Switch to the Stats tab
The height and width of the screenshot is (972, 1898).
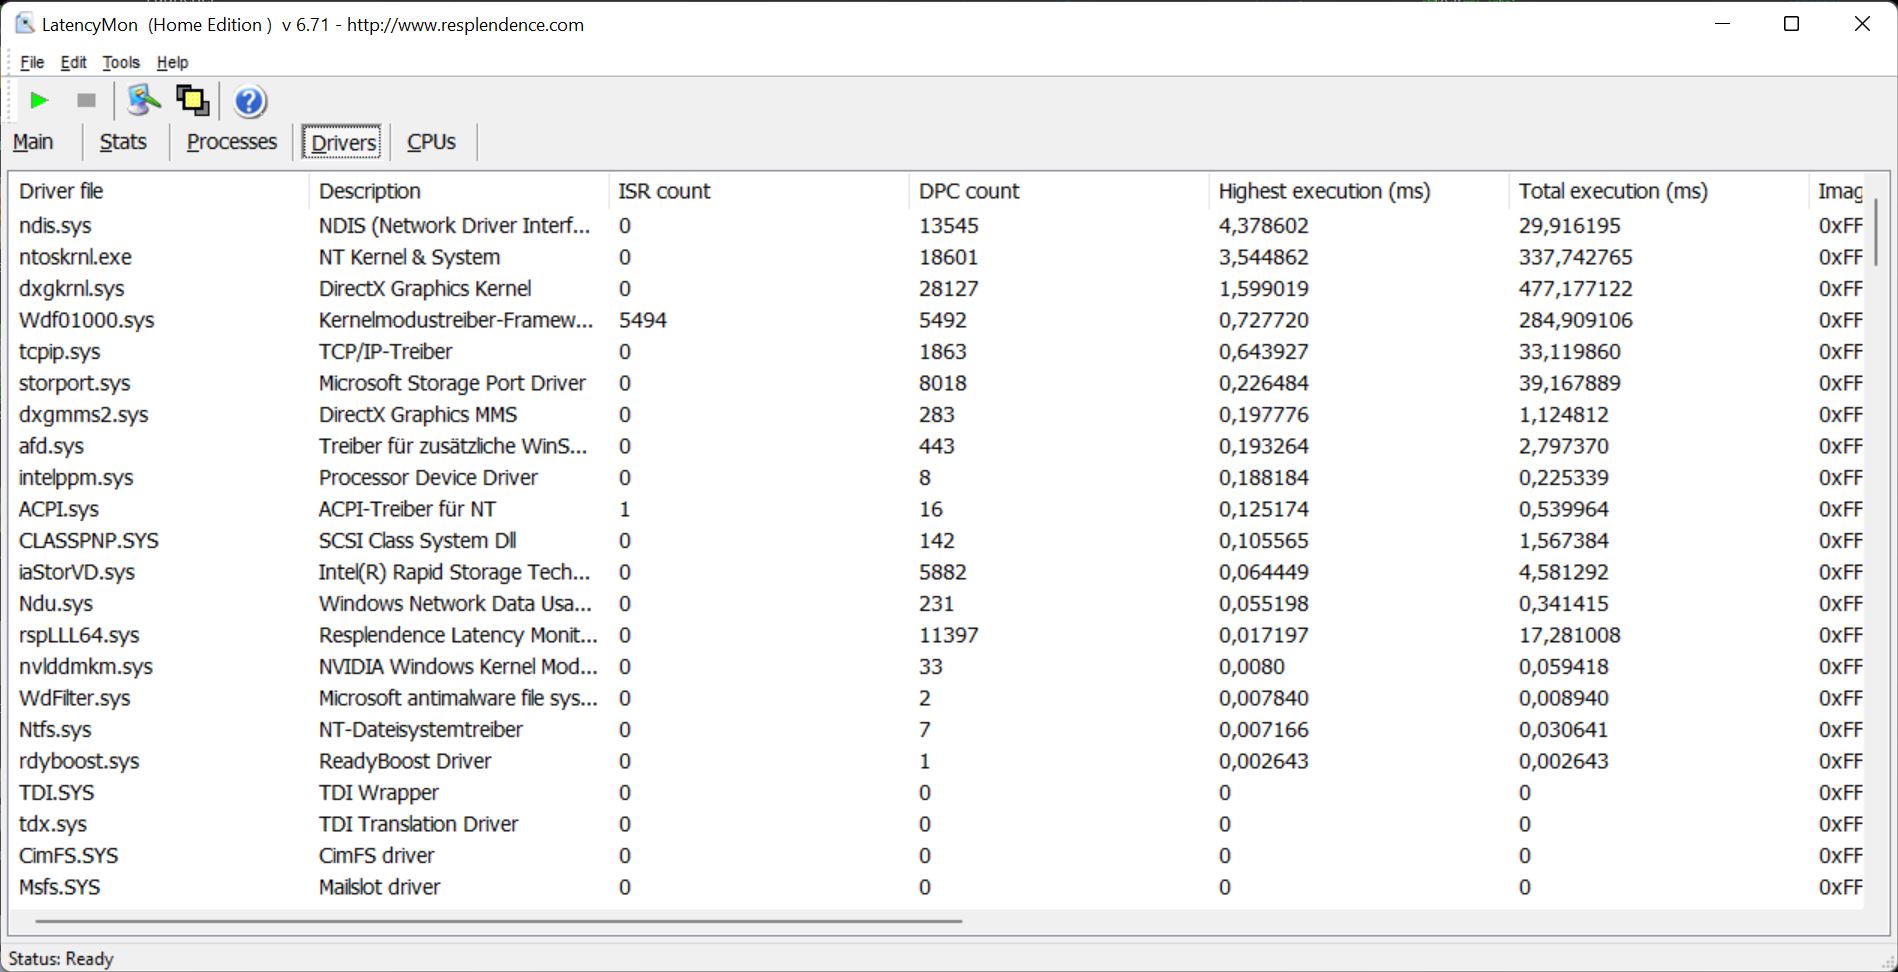[x=123, y=142]
